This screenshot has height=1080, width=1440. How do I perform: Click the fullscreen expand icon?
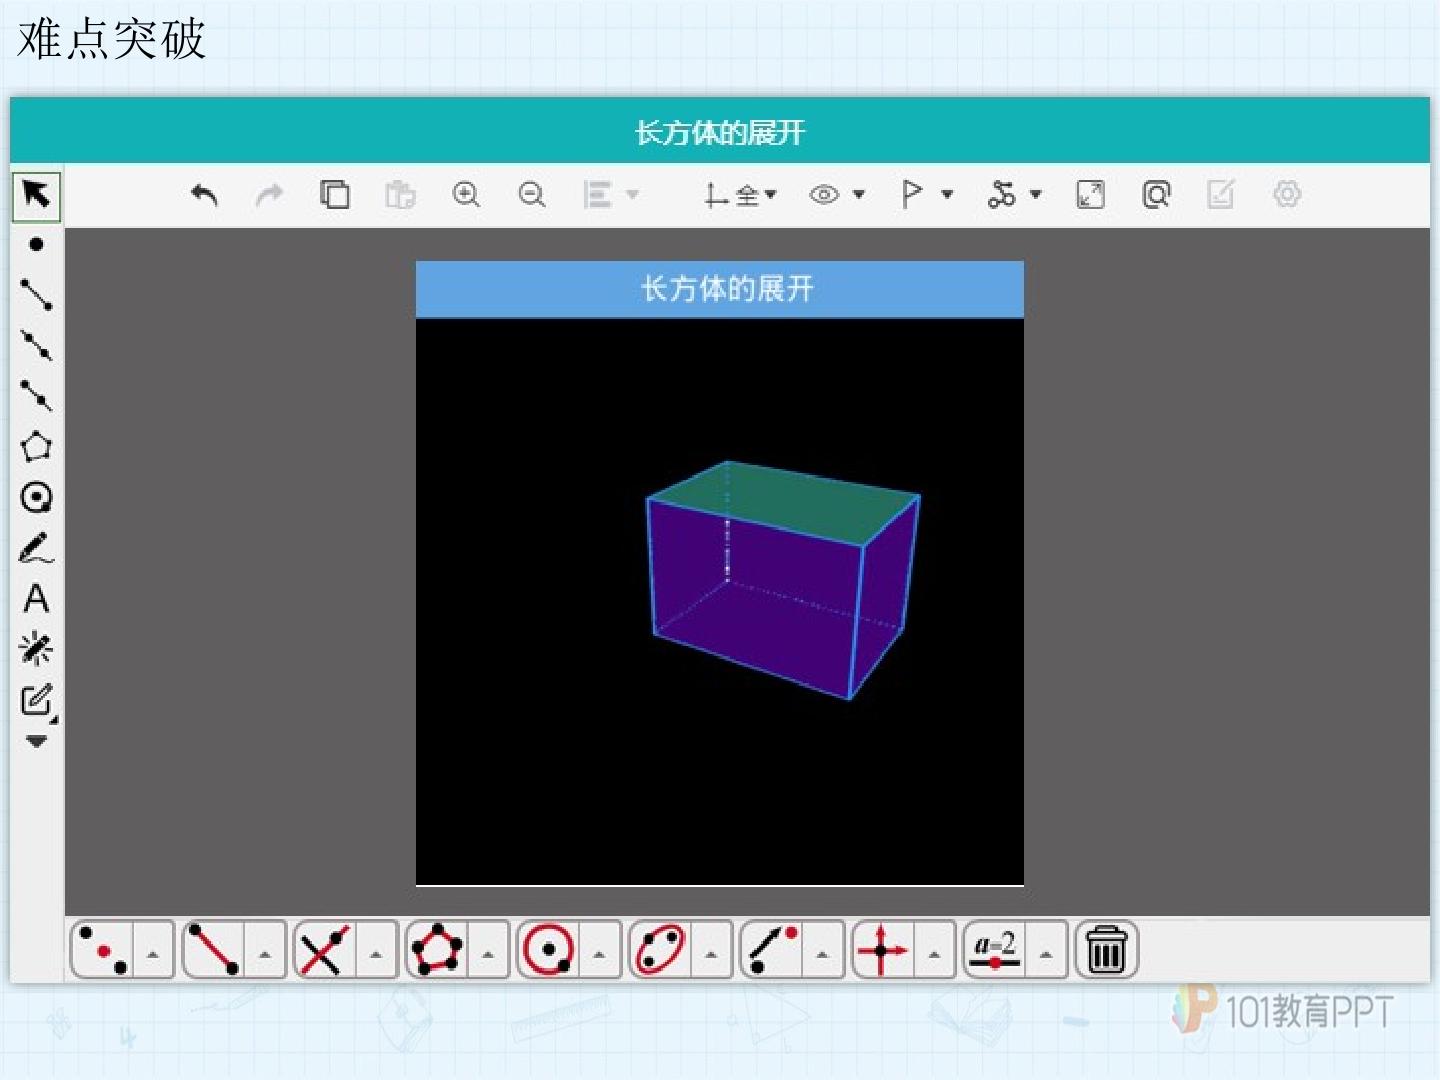tap(1090, 194)
